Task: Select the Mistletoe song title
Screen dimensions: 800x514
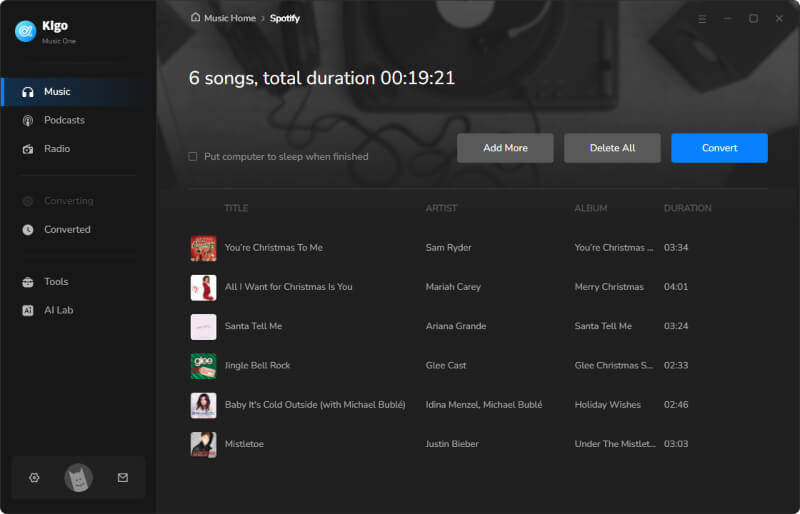Action: coord(244,444)
